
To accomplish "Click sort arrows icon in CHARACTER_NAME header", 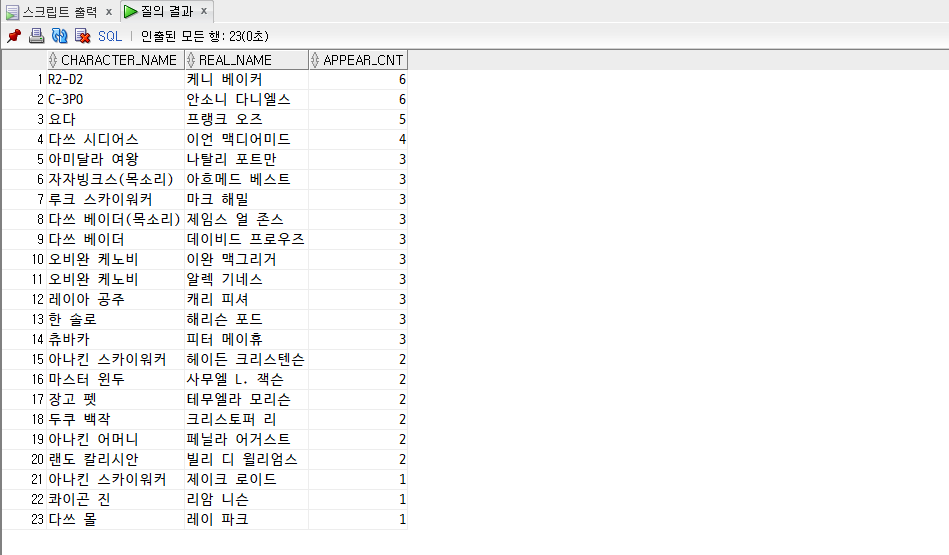I will pos(53,60).
